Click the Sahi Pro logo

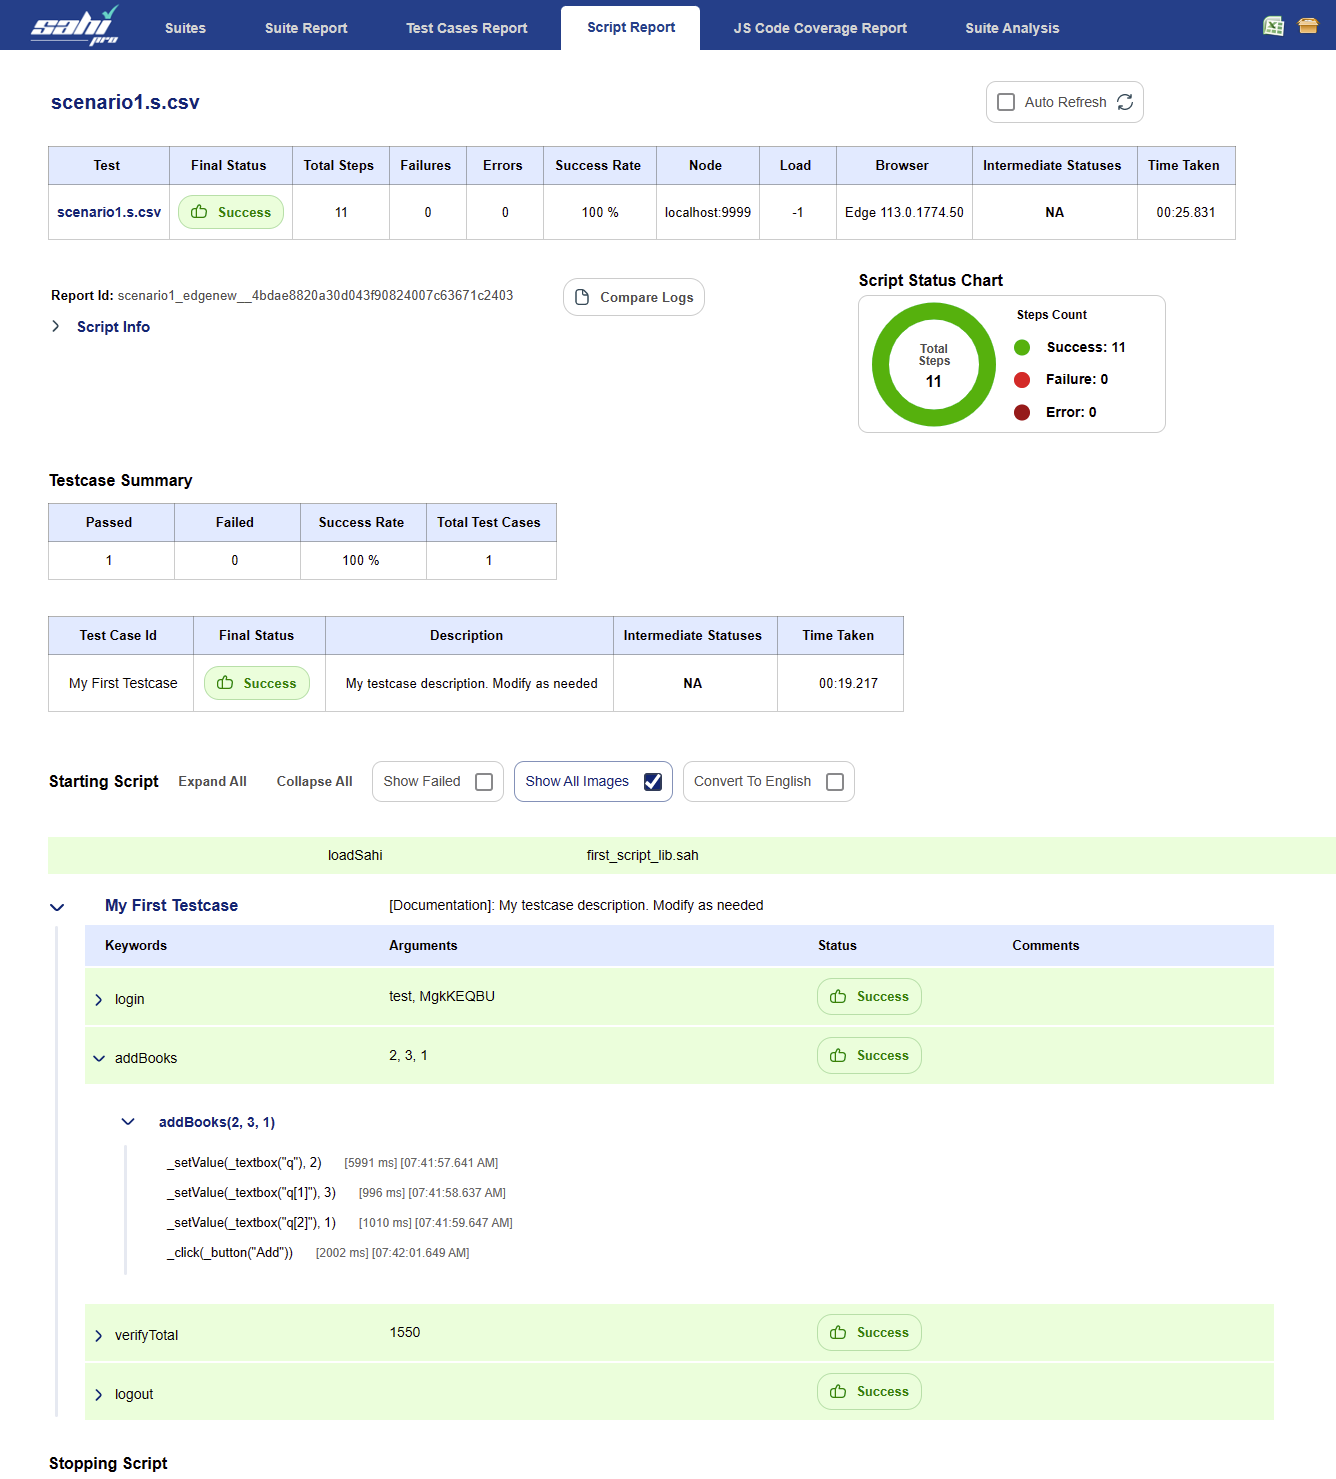[75, 26]
